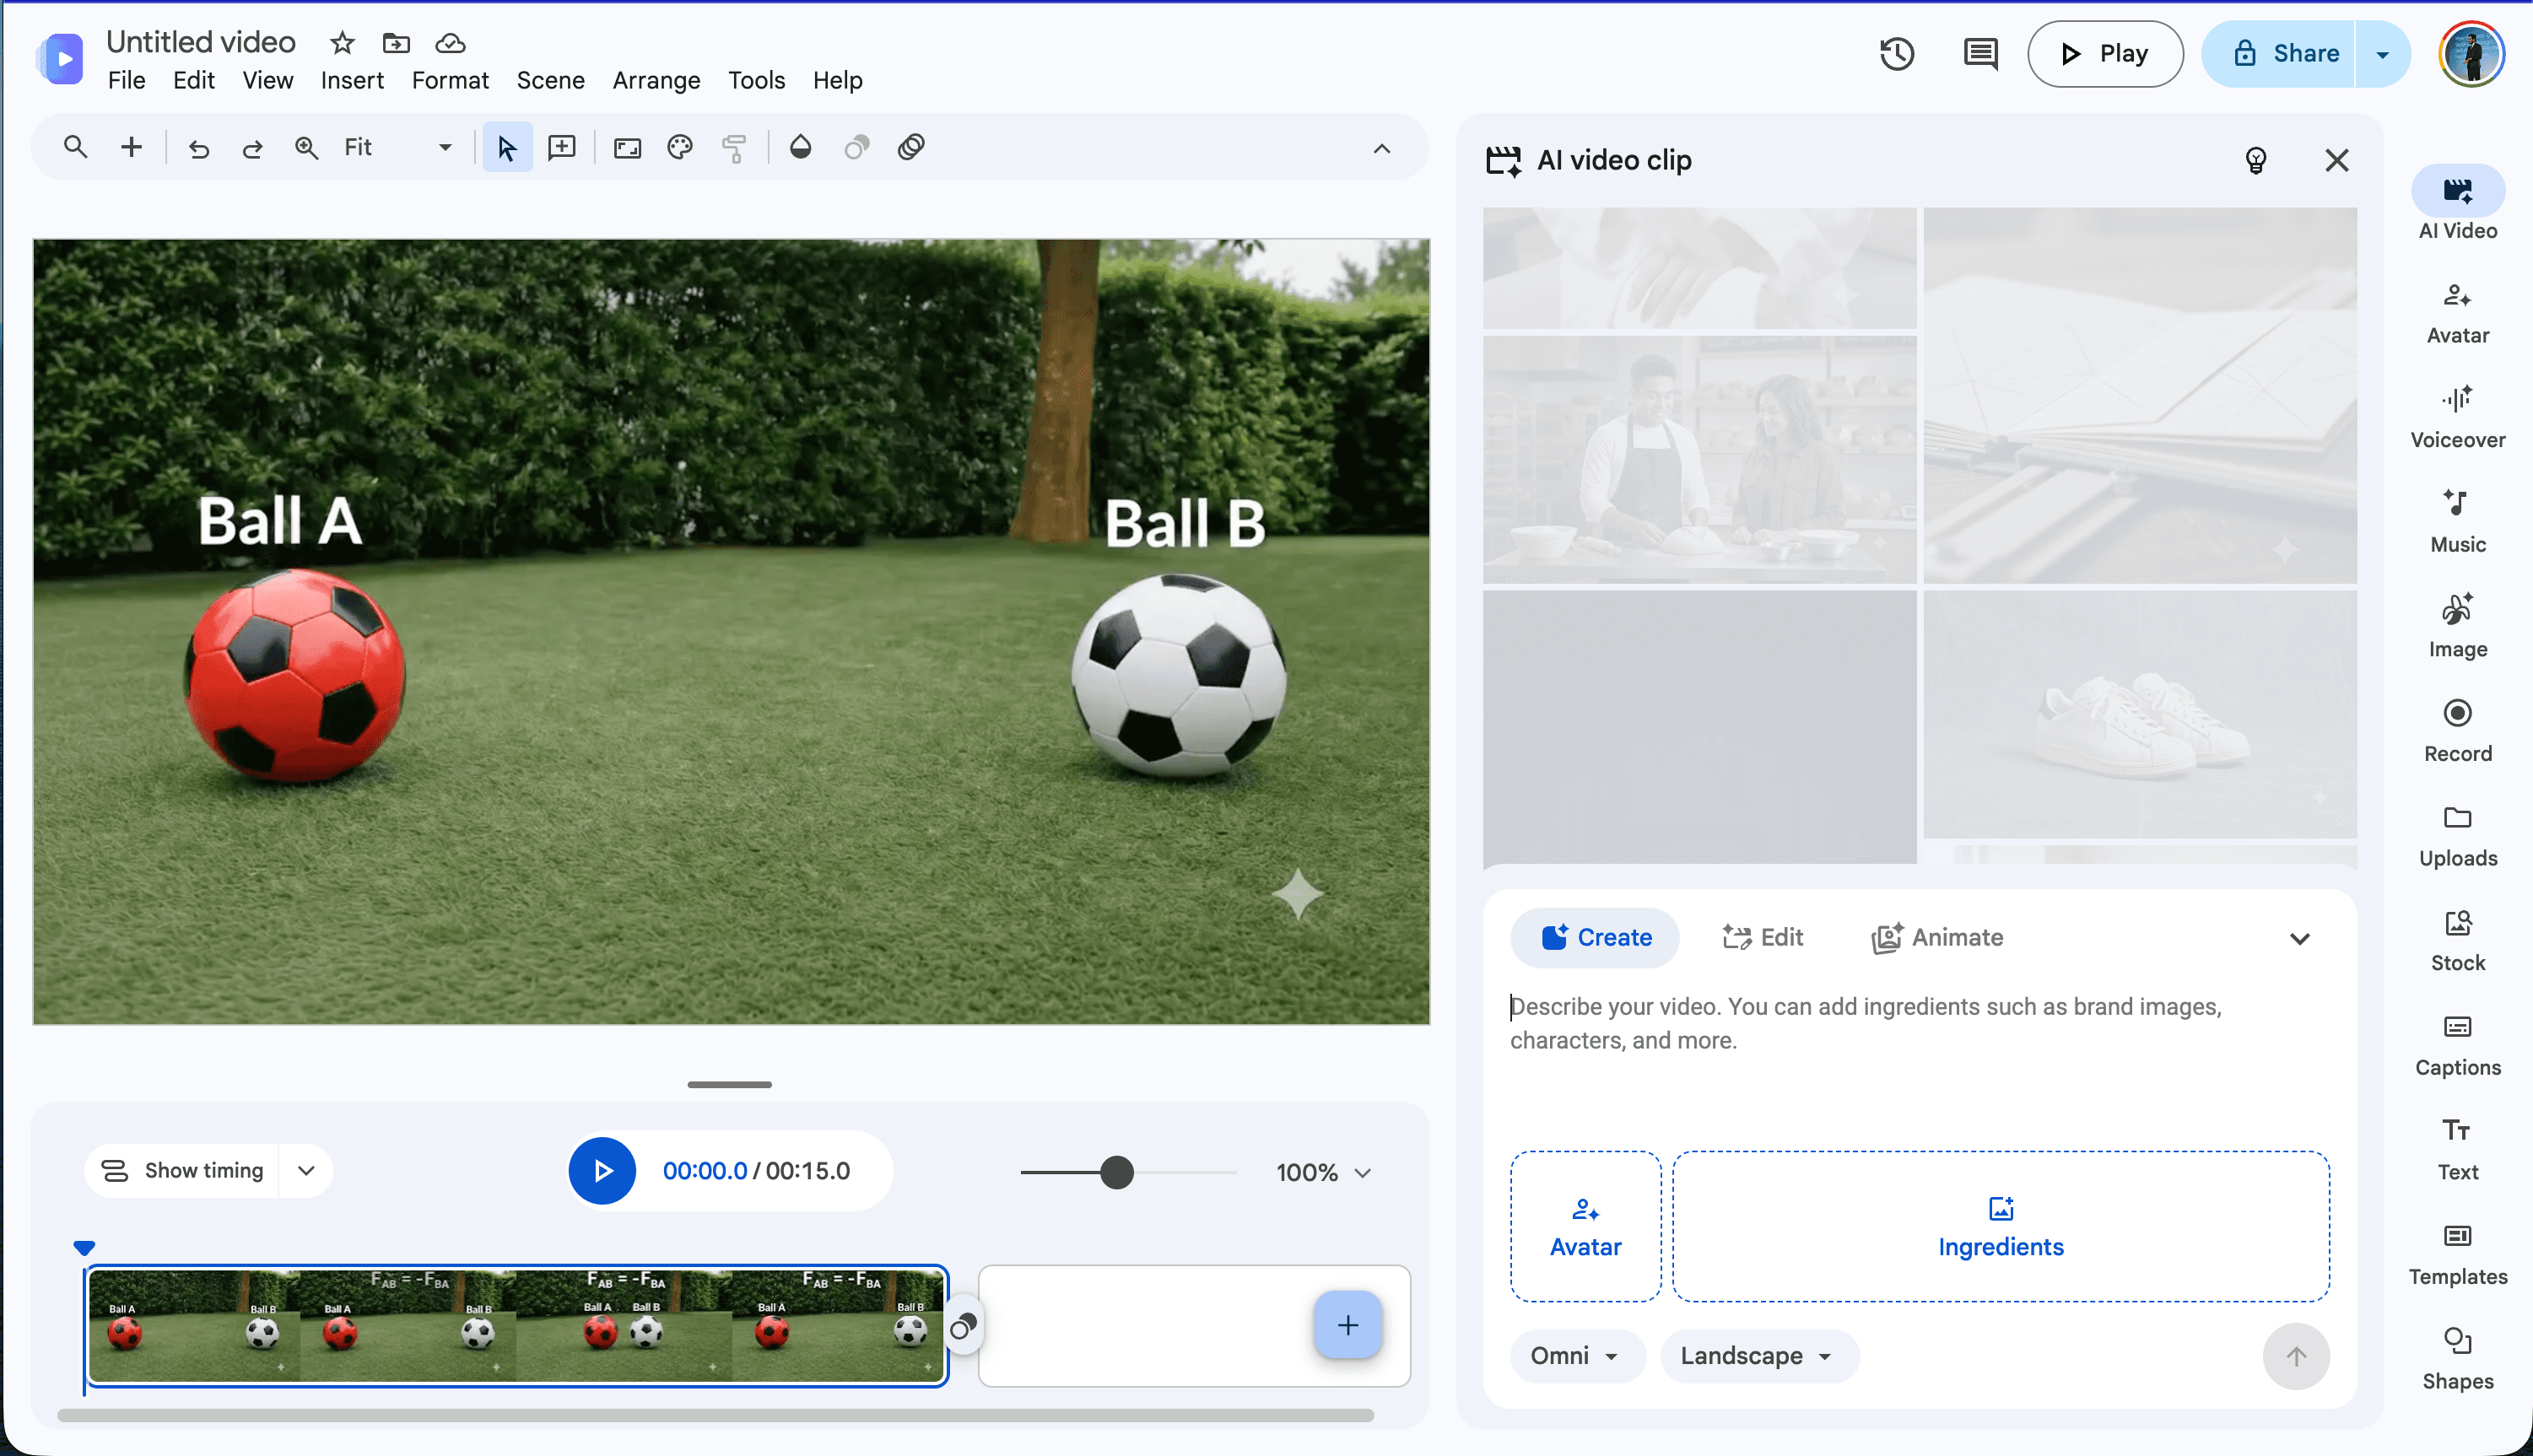Submit the prompt with arrow button
Image resolution: width=2533 pixels, height=1456 pixels.
click(2295, 1356)
